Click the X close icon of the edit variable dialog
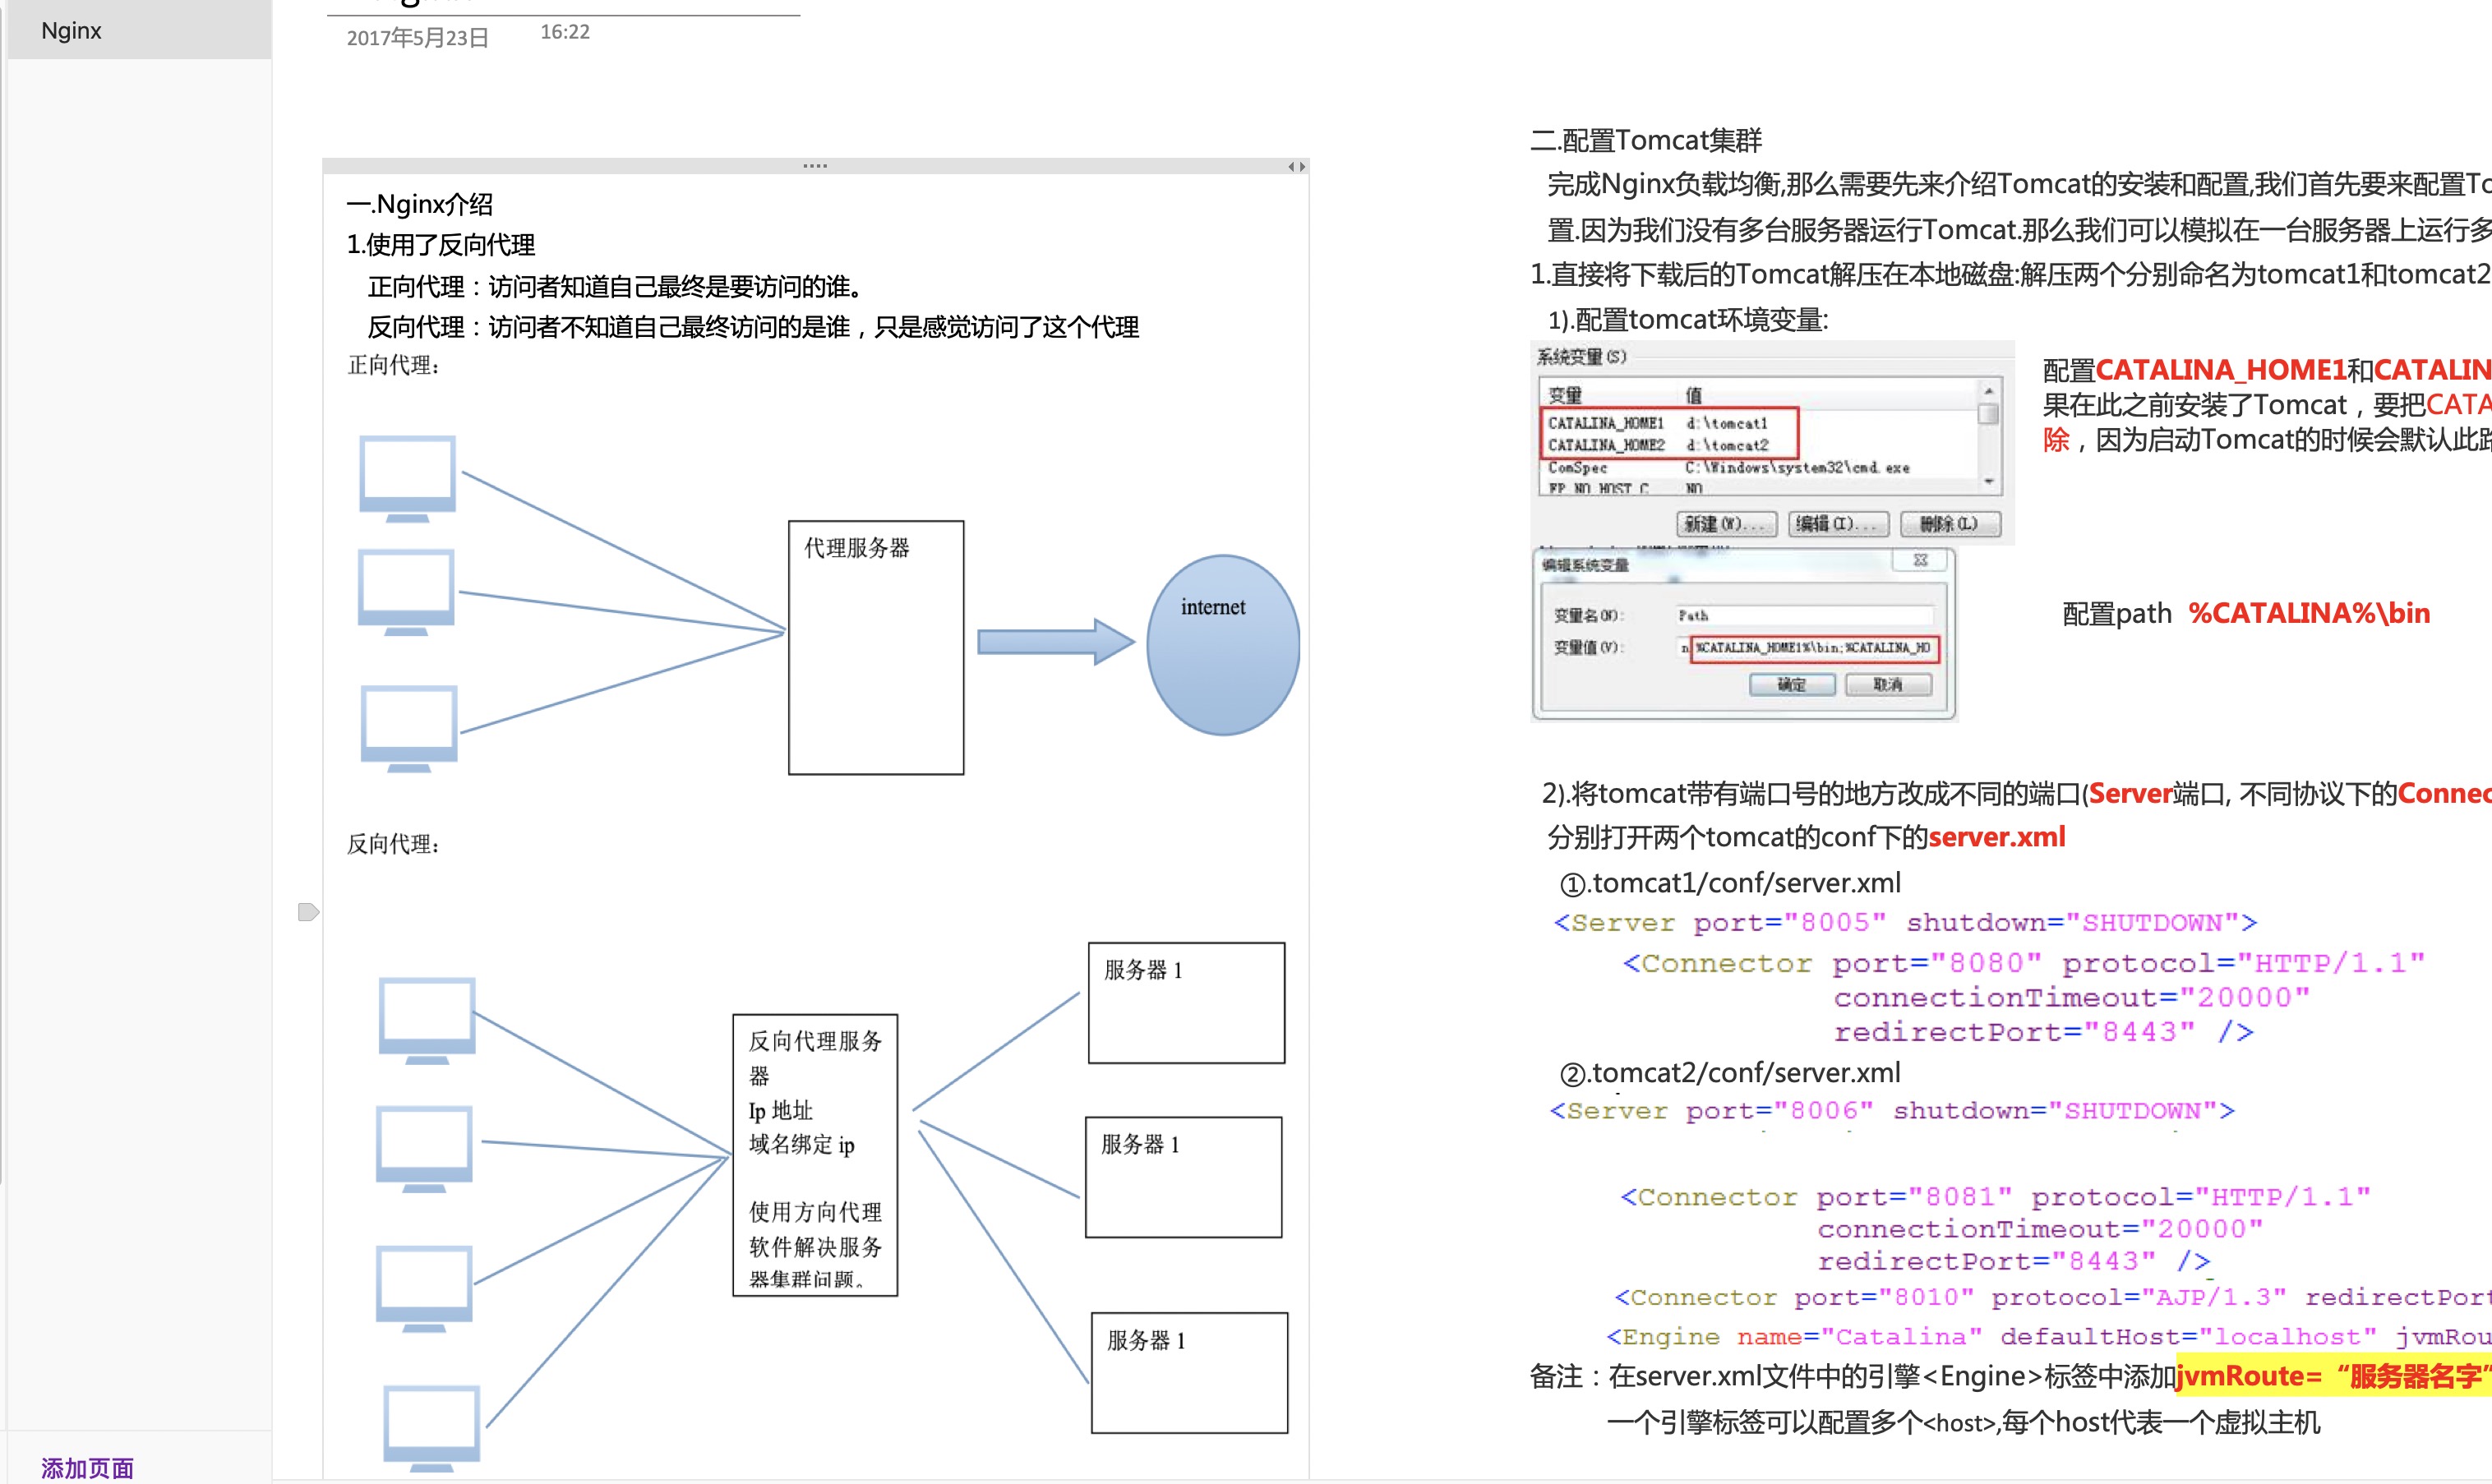The height and width of the screenshot is (1484, 2492). [1920, 561]
